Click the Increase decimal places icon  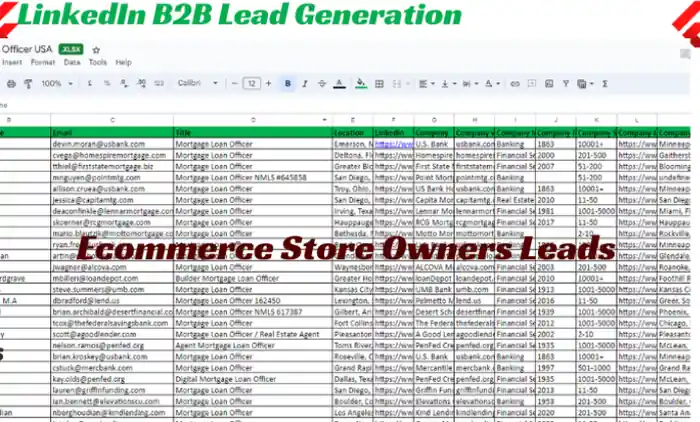click(142, 84)
